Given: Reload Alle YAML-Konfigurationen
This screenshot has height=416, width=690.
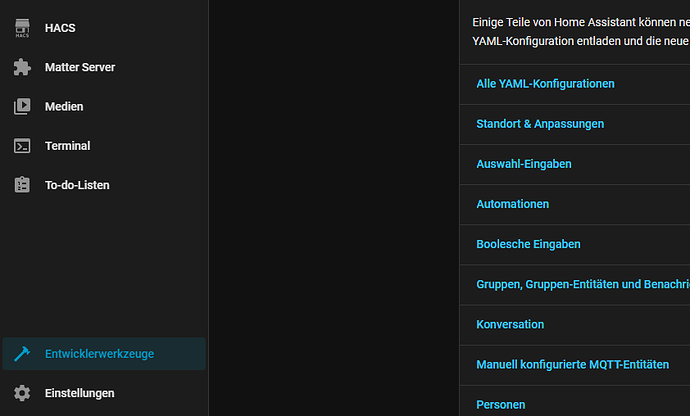Looking at the screenshot, I should [545, 84].
